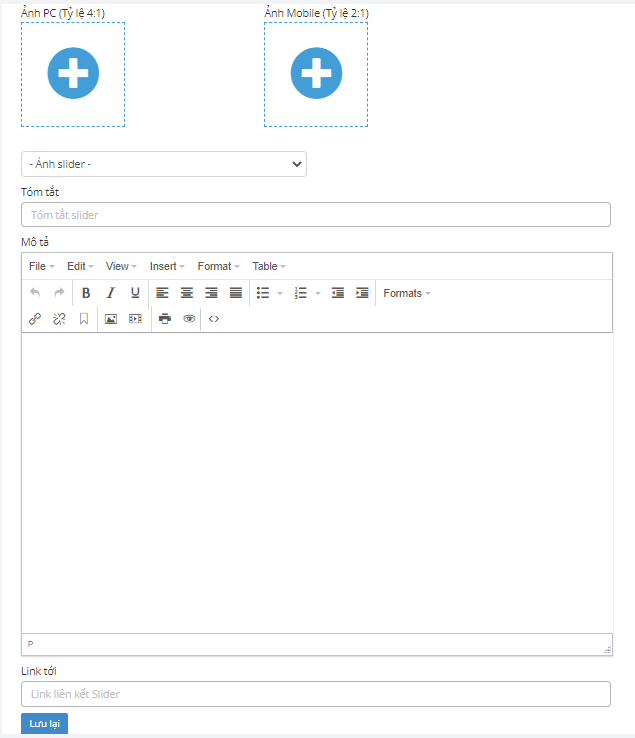
Task: Open the Edit menu
Action: click(80, 266)
